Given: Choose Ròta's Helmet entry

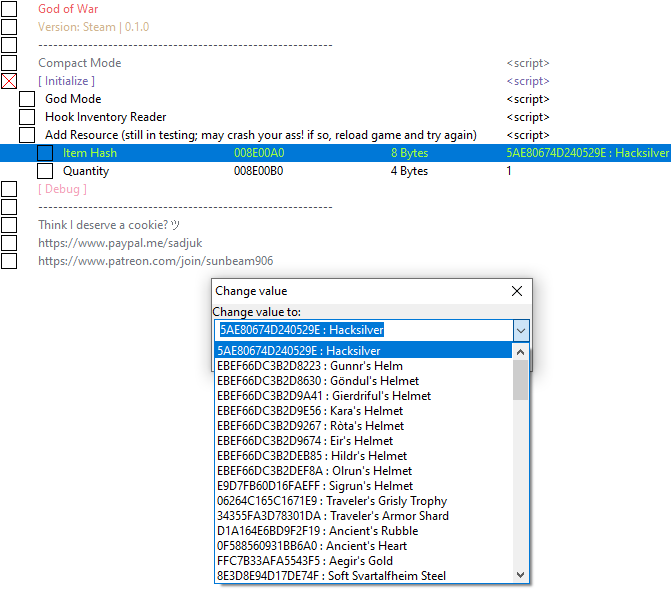Looking at the screenshot, I should click(x=363, y=426).
